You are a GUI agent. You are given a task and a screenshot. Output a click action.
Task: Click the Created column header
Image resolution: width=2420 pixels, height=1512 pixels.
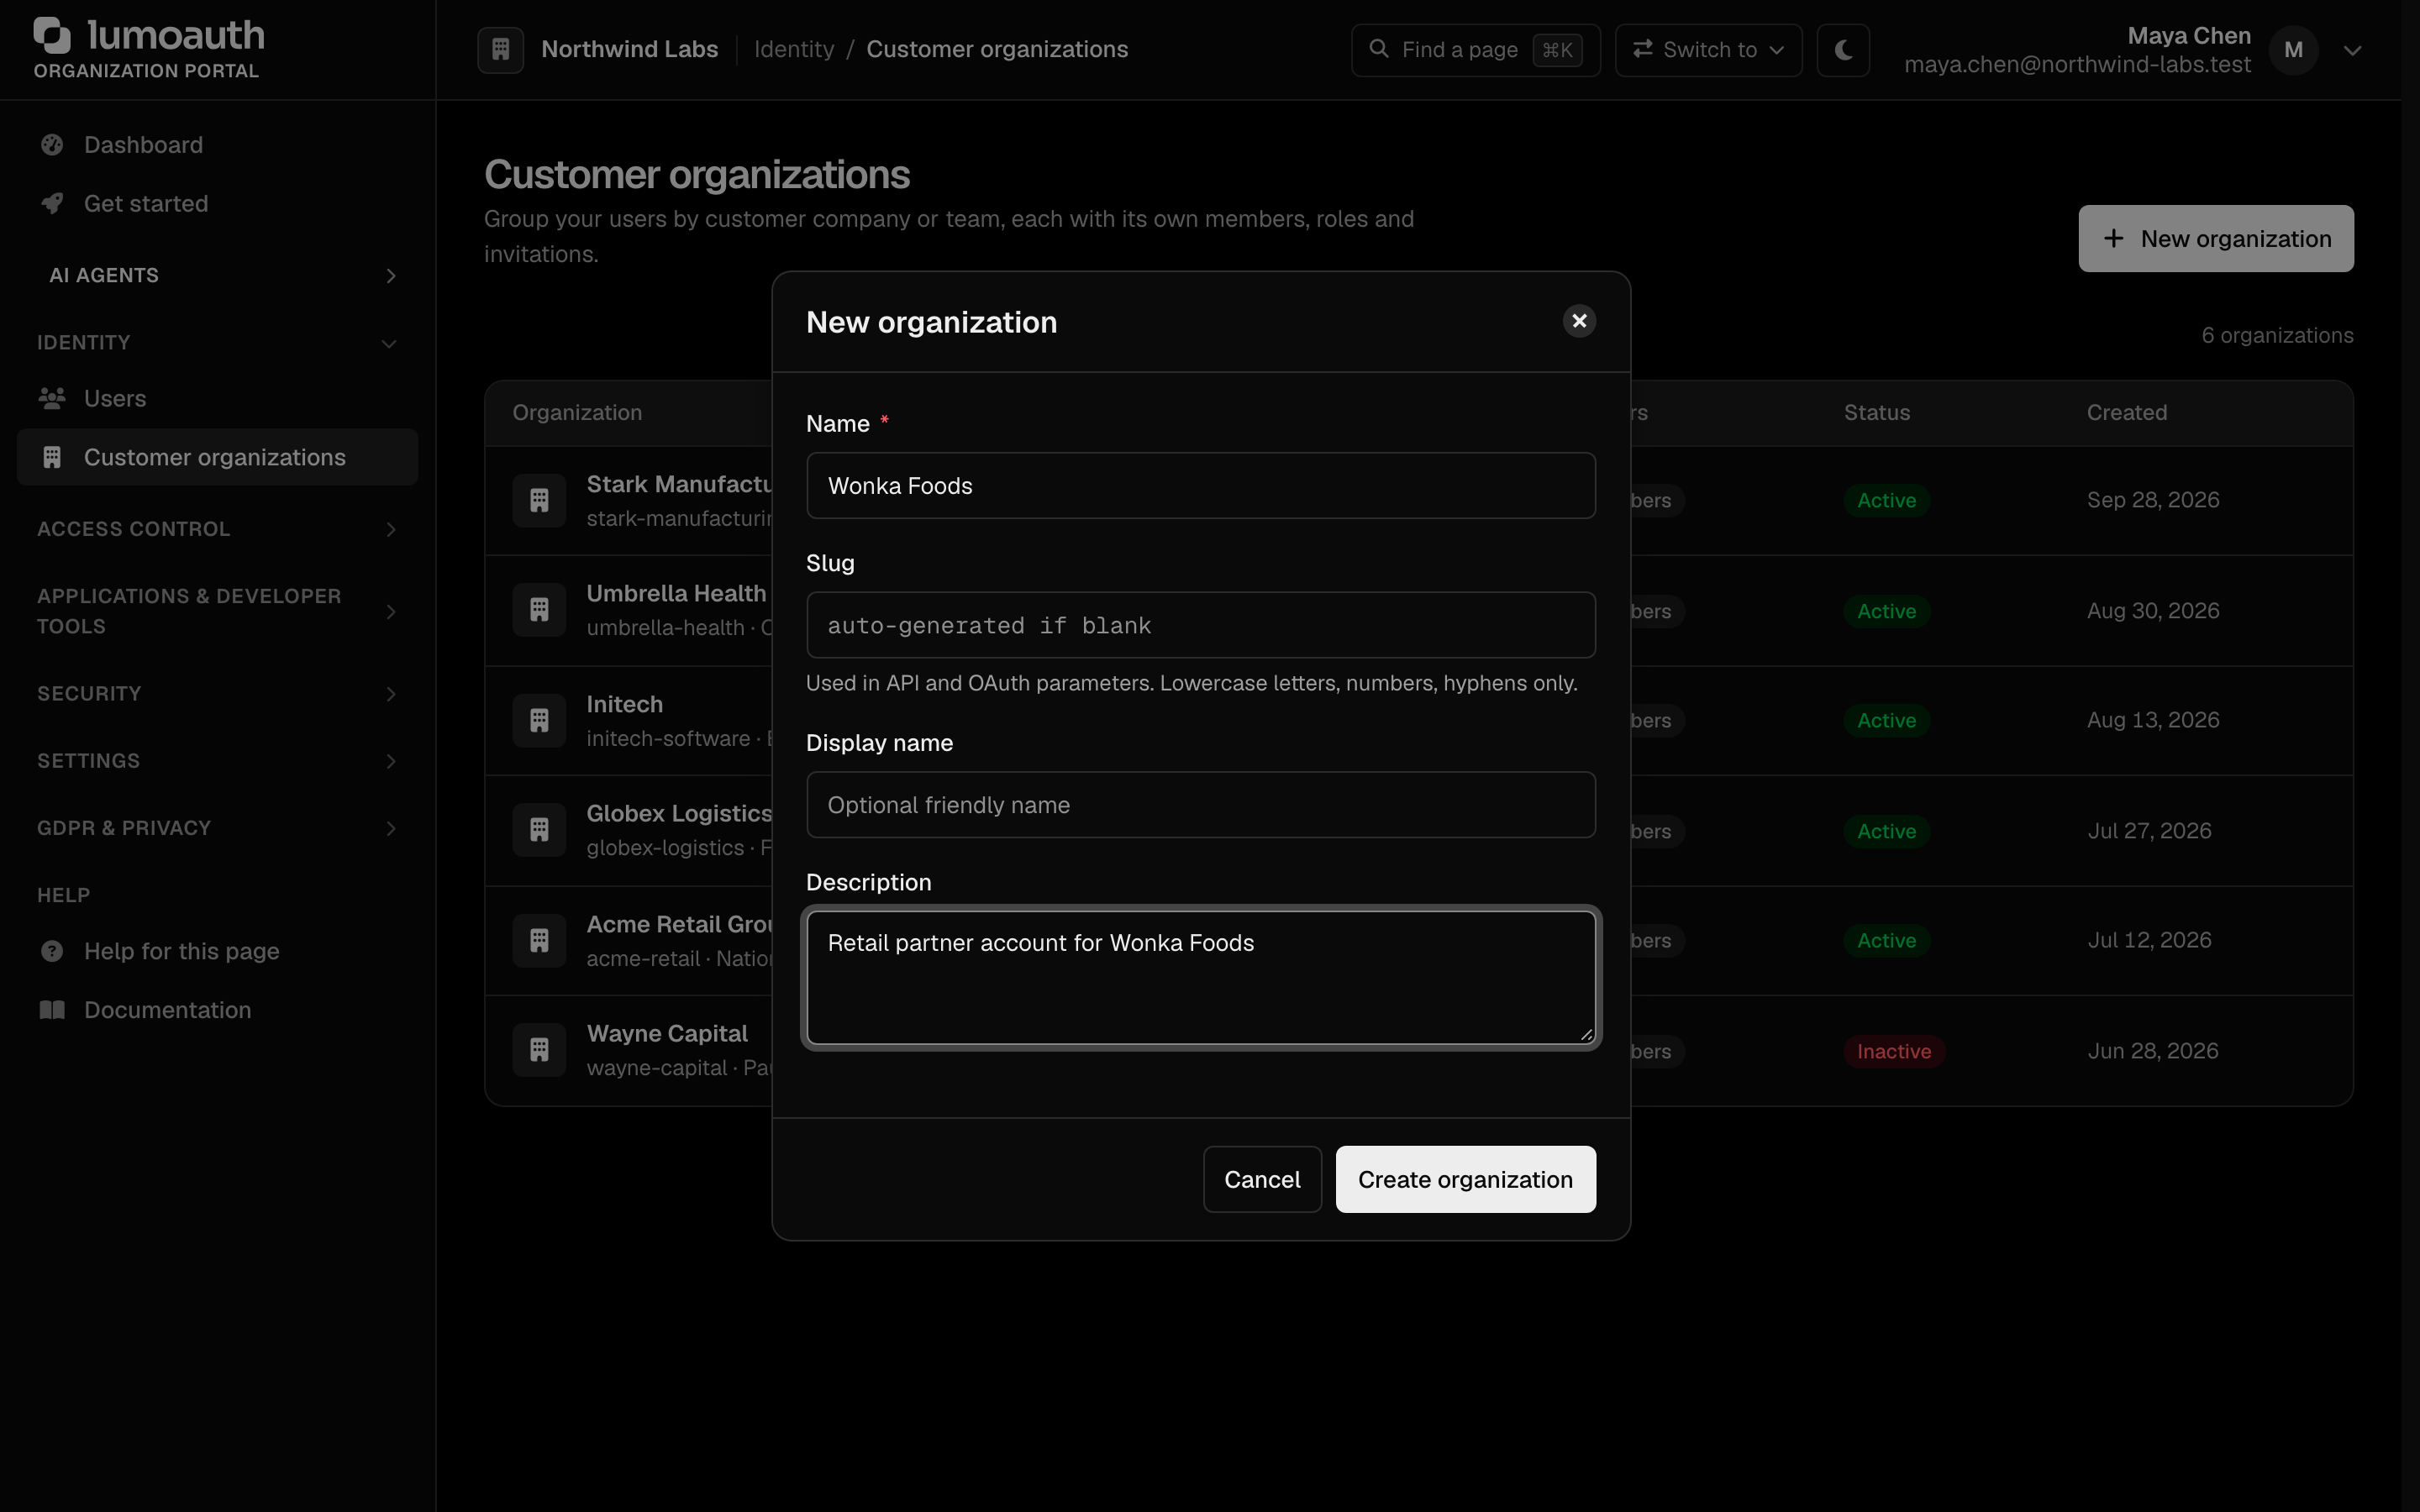2127,413
